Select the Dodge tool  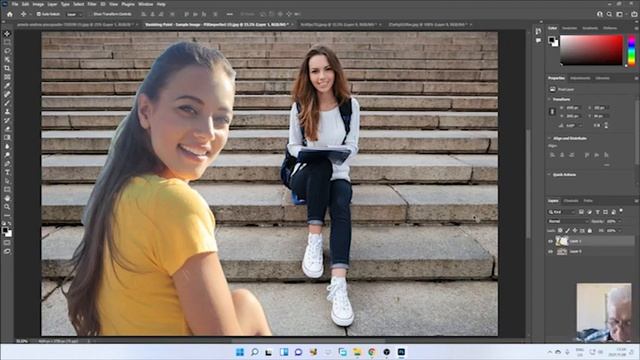(x=7, y=155)
